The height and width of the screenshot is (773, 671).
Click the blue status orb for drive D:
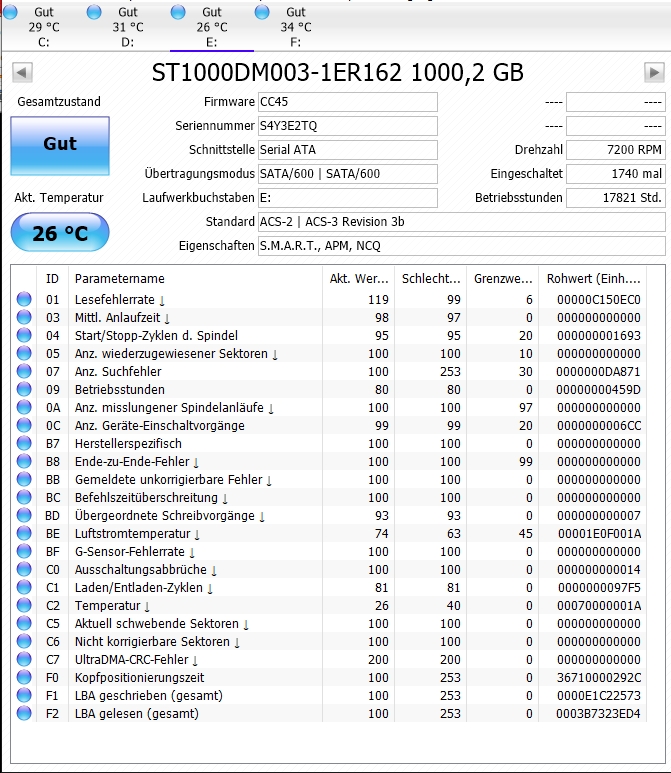point(94,12)
